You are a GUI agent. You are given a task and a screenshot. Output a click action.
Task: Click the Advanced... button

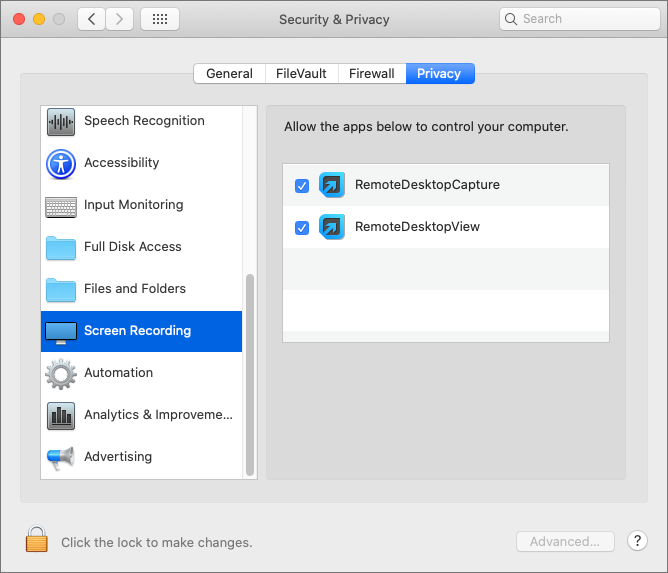tap(565, 541)
